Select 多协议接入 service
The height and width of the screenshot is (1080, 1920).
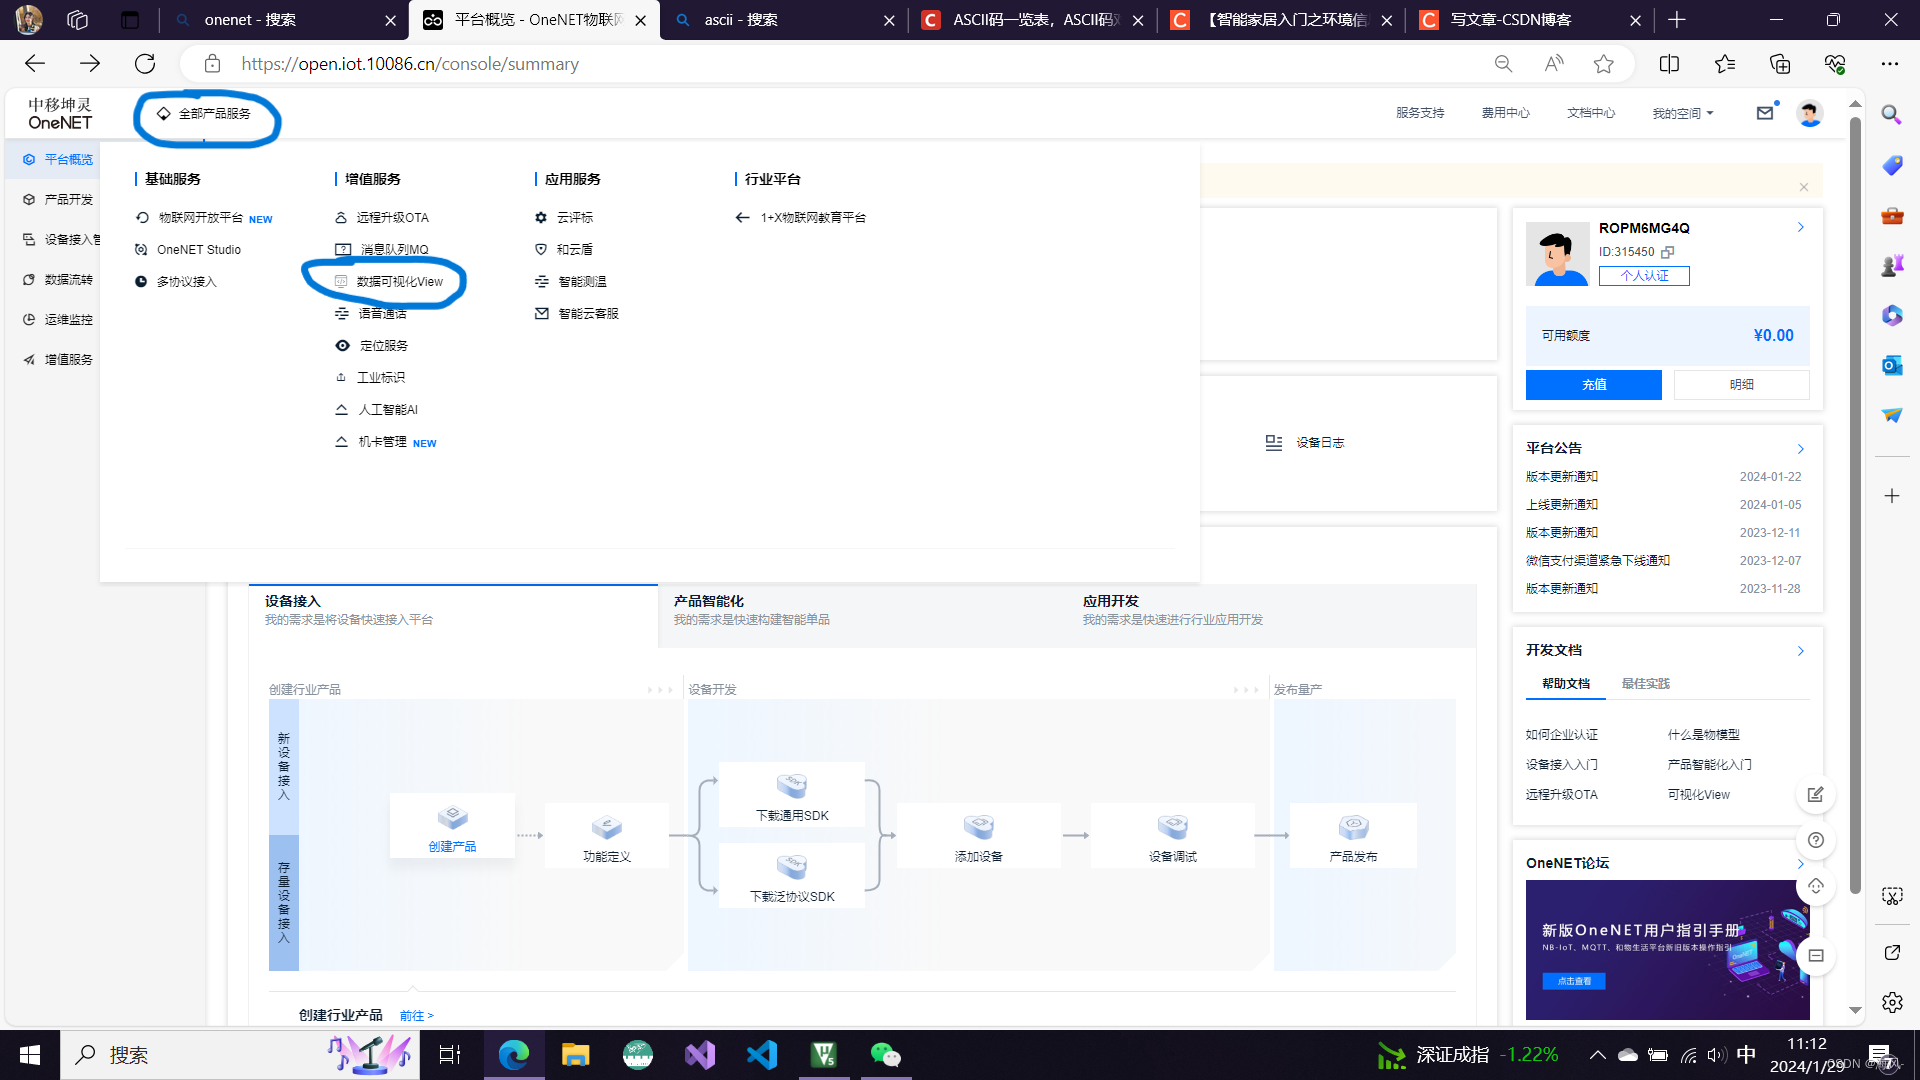point(176,282)
